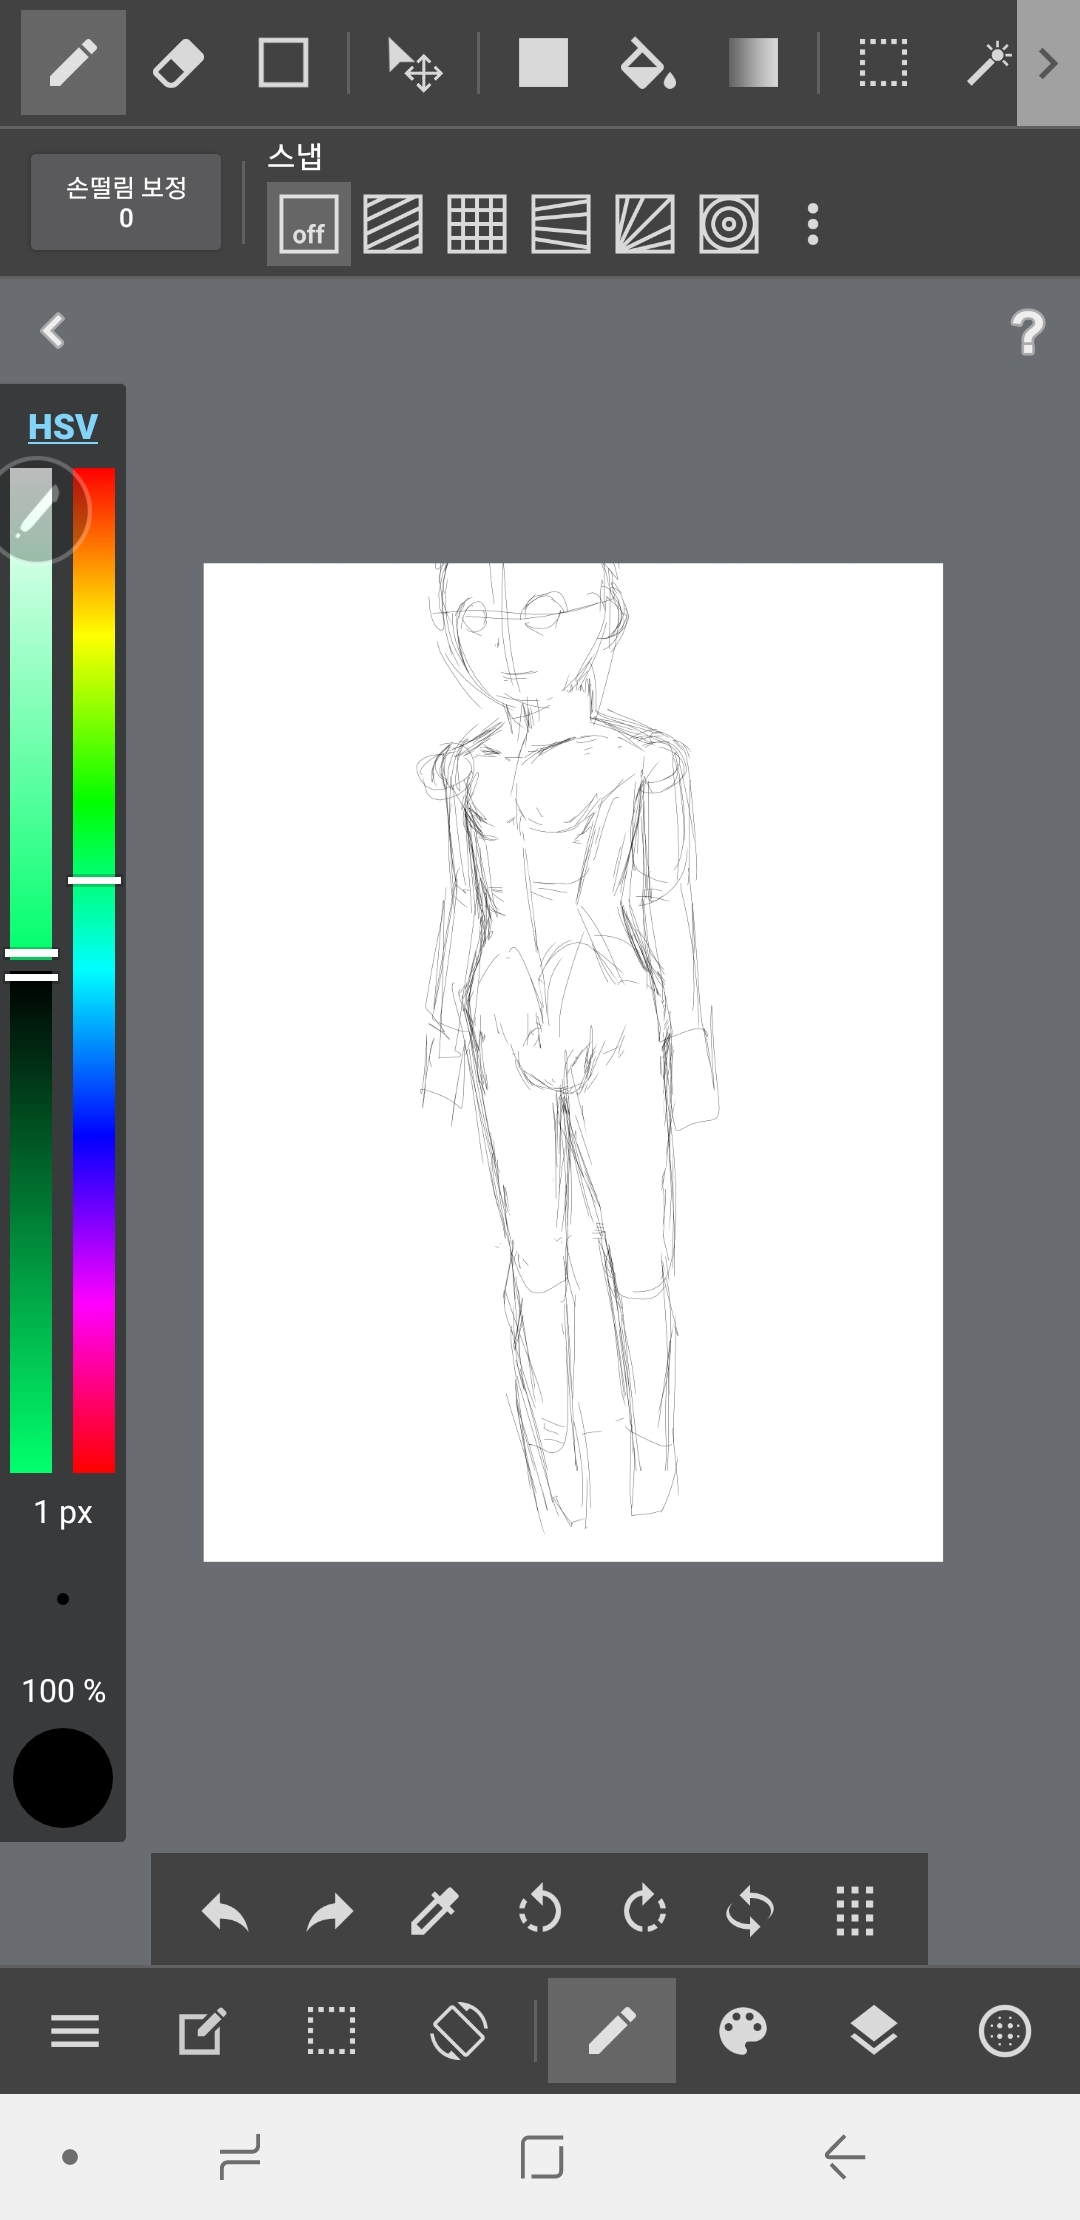Select the Eraser tool

[178, 63]
